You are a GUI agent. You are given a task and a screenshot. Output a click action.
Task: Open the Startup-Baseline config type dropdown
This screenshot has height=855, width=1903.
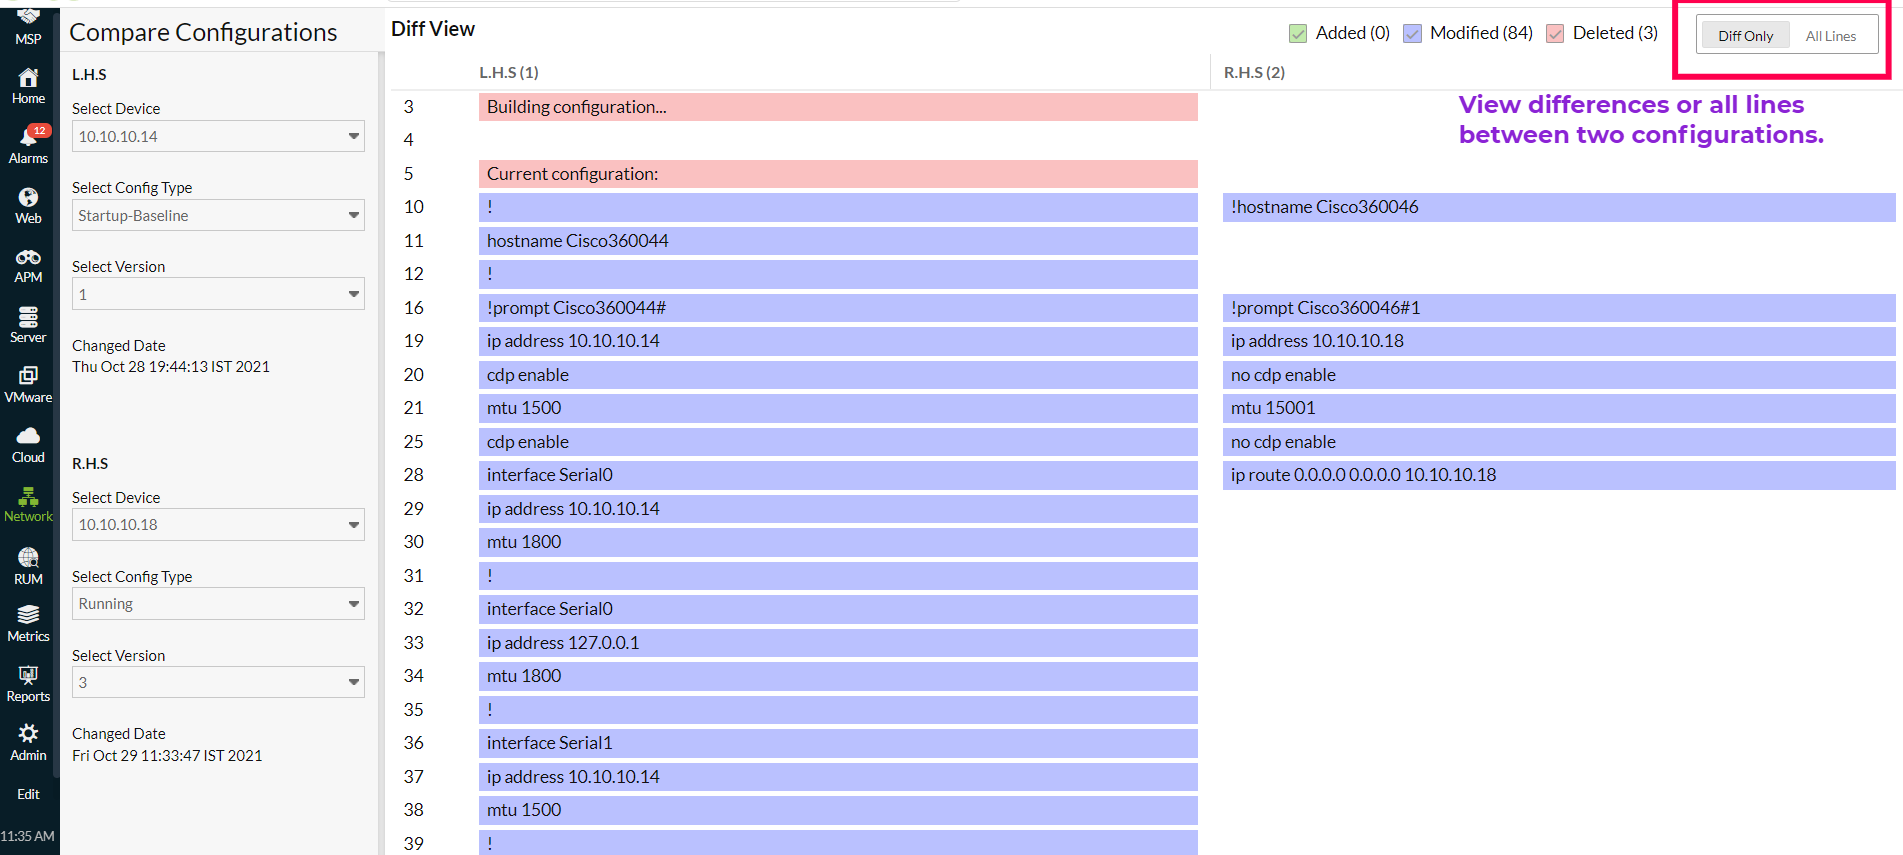tap(217, 215)
